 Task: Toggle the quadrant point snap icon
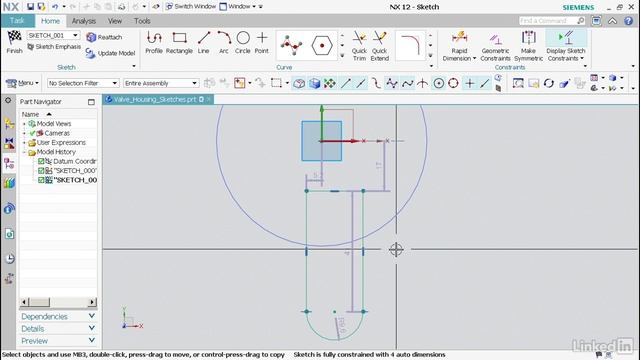(453, 83)
